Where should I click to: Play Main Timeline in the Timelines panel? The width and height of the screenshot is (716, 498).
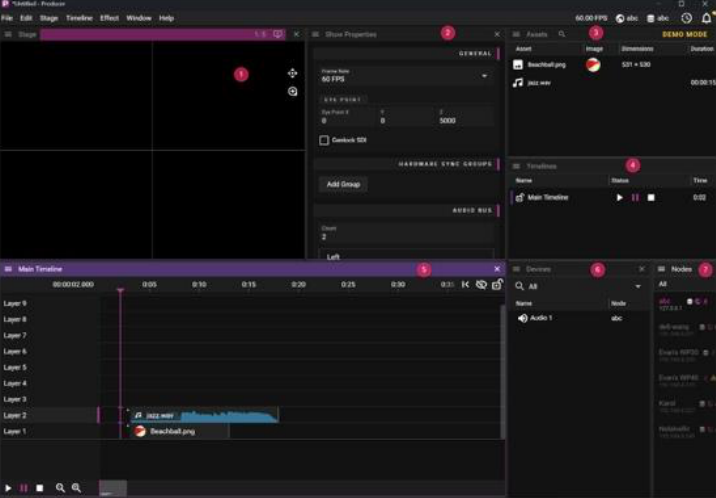point(620,198)
